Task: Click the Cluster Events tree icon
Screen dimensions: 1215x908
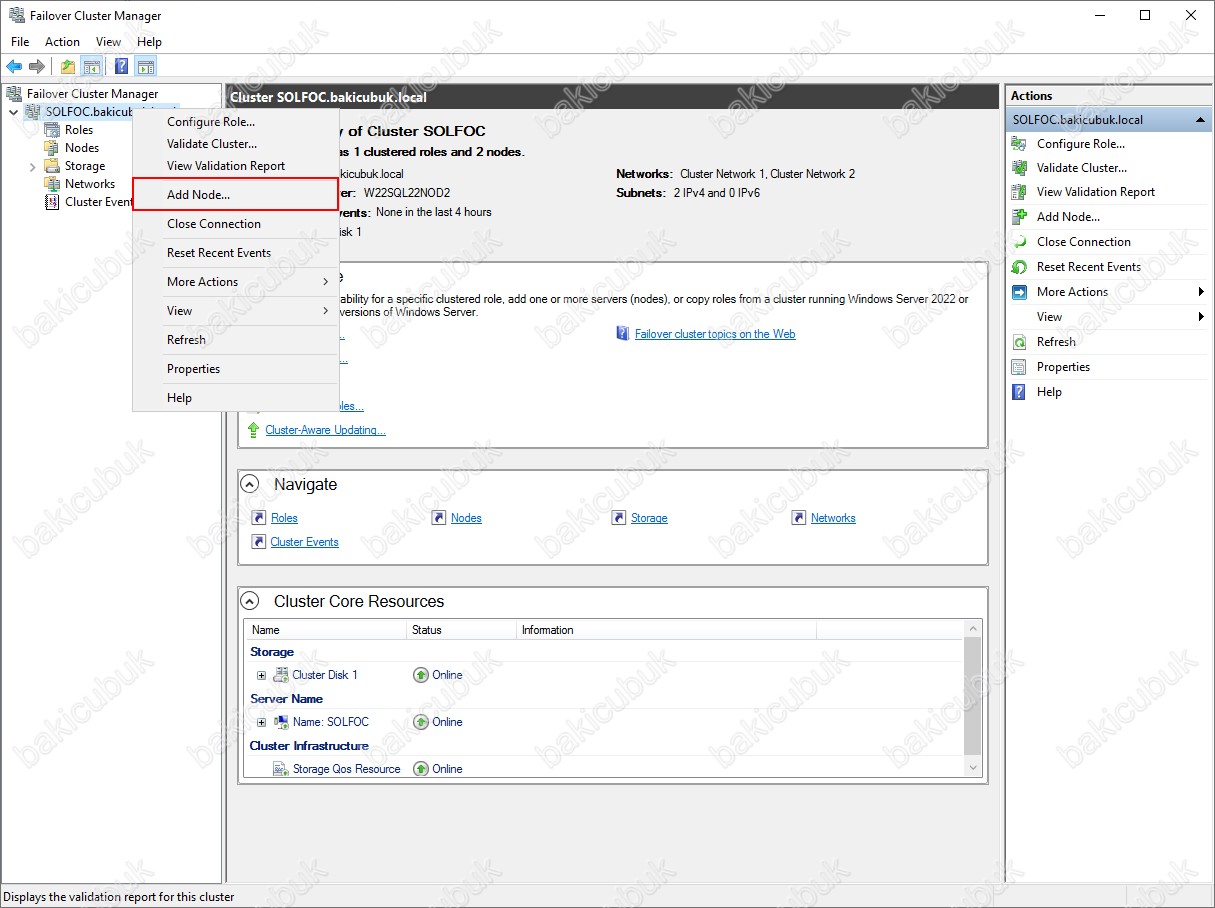Action: pyautogui.click(x=52, y=202)
